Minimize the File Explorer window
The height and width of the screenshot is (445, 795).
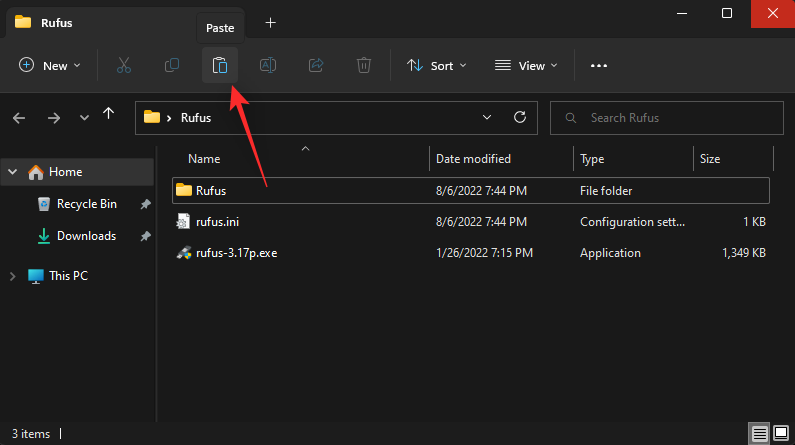click(x=682, y=13)
